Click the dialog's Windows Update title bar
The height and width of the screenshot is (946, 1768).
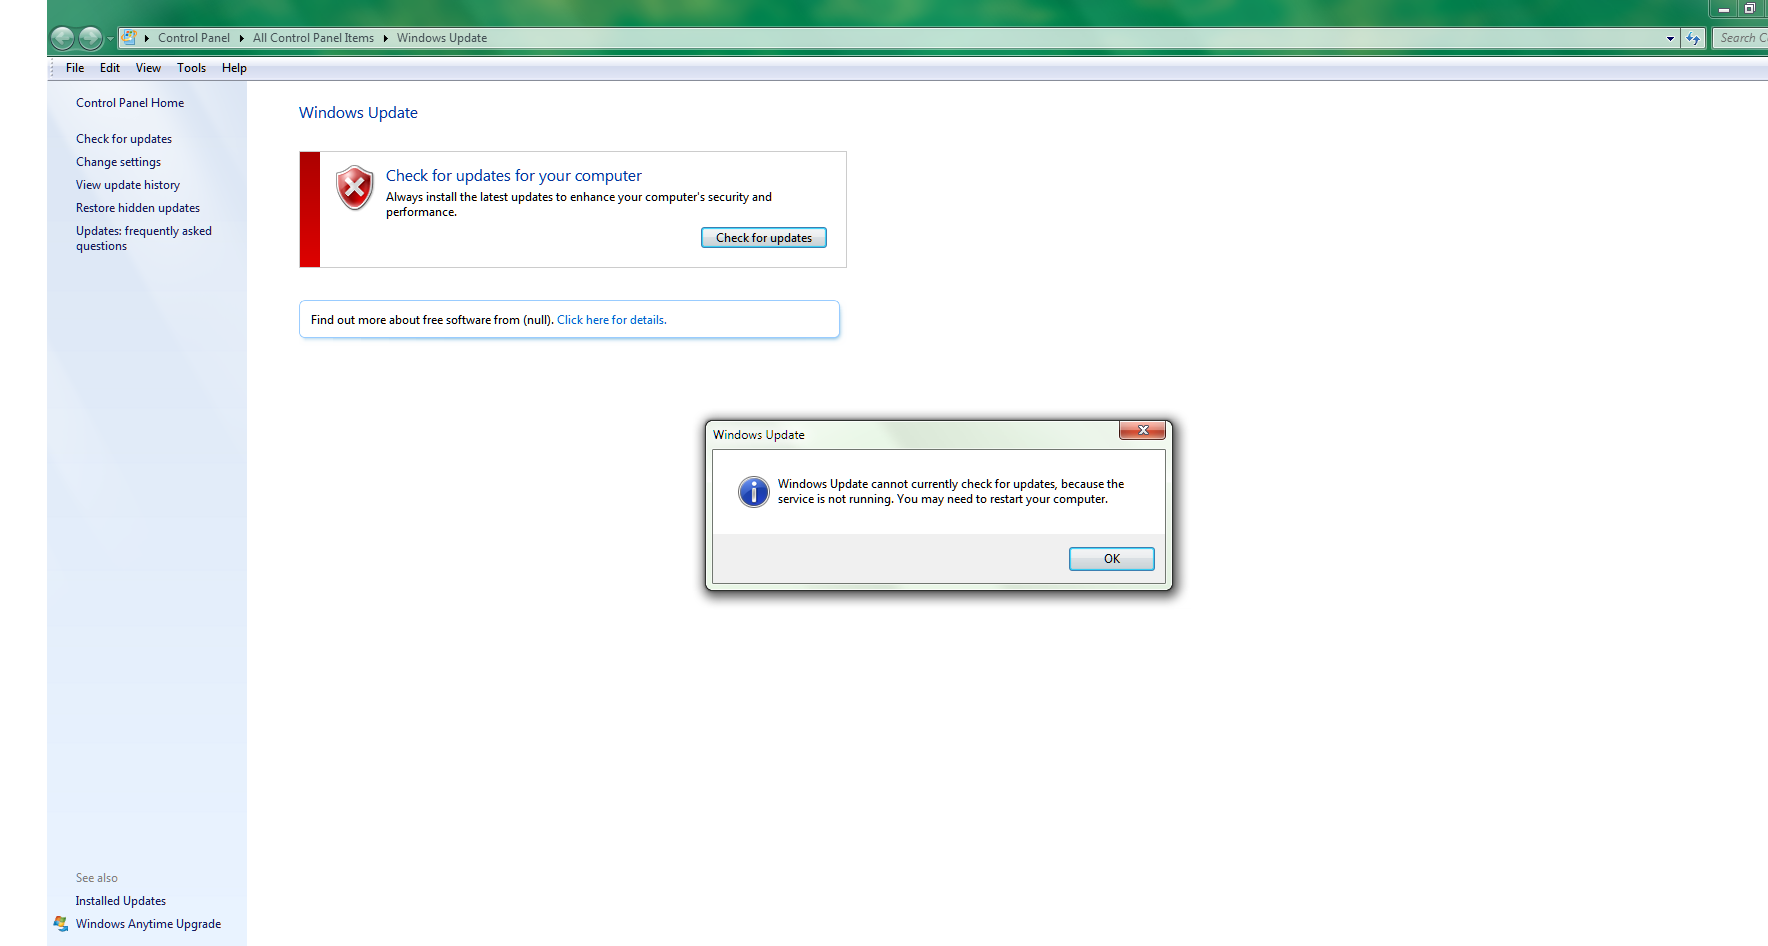[x=759, y=435]
